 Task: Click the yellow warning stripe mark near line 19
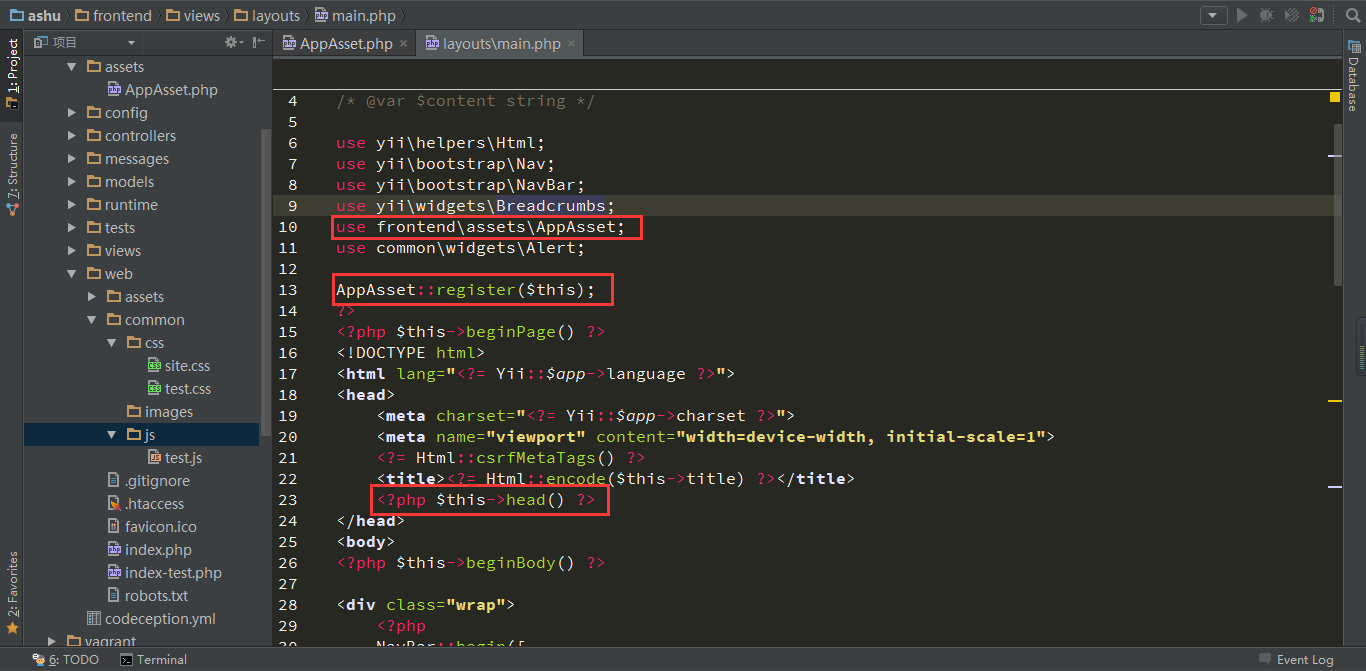coord(1334,401)
